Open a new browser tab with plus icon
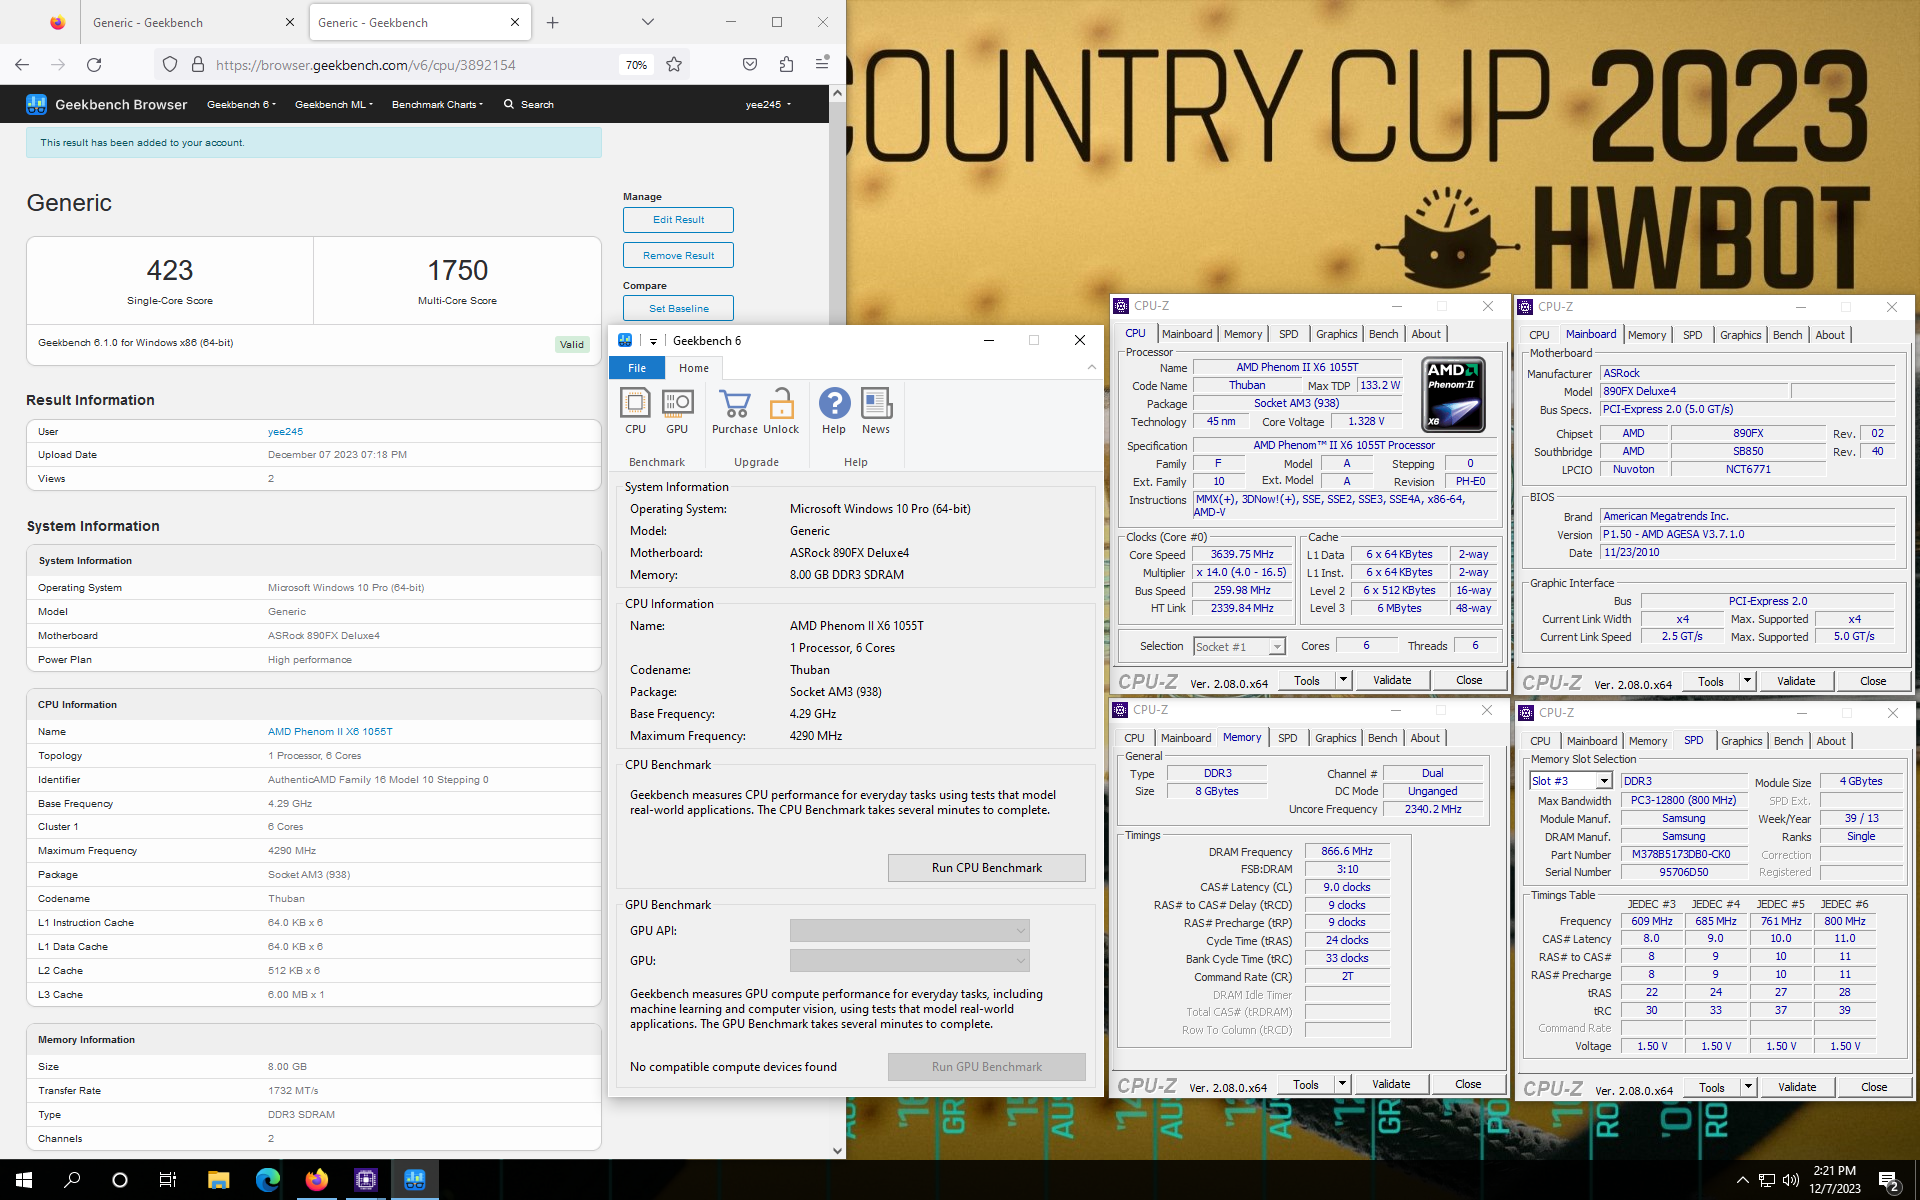Viewport: 1920px width, 1200px height. click(553, 22)
